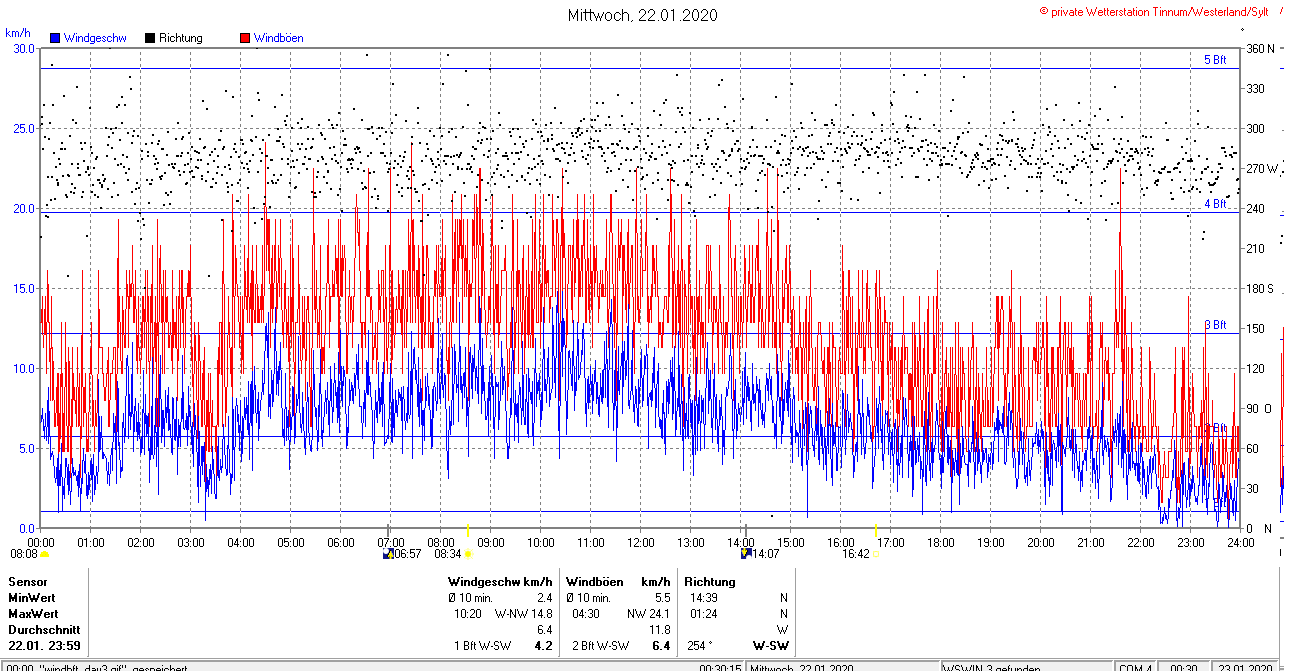
Task: Click the sunset icon beside 16:42
Action: pyautogui.click(x=877, y=554)
